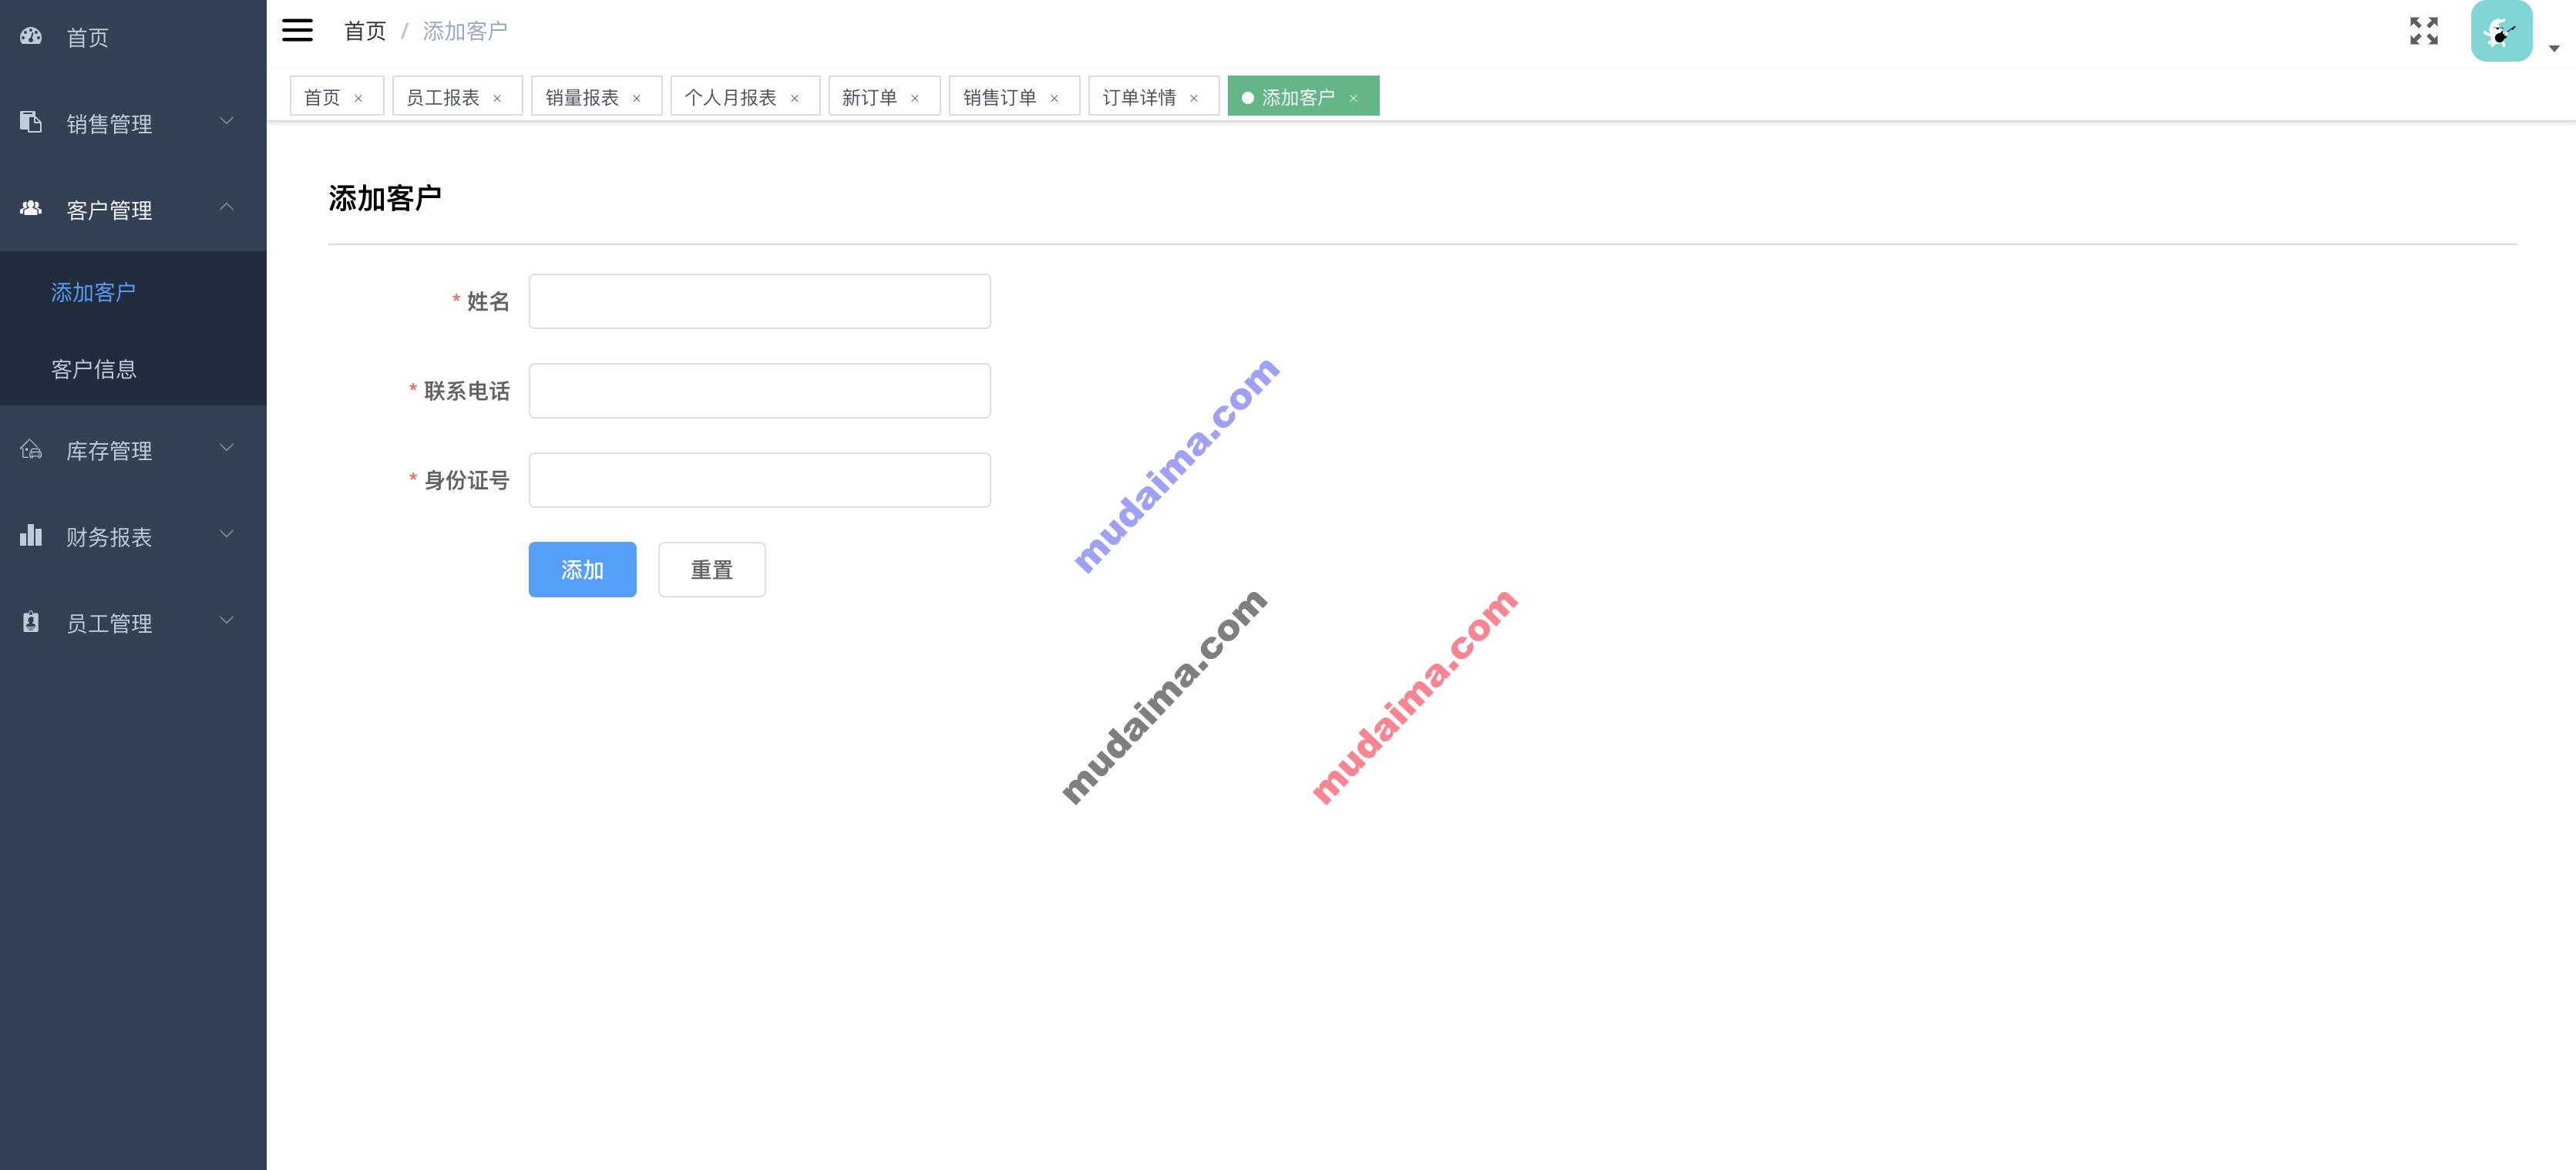2576x1170 pixels.
Task: Open 客户信息 in the sidebar submenu
Action: (x=133, y=369)
